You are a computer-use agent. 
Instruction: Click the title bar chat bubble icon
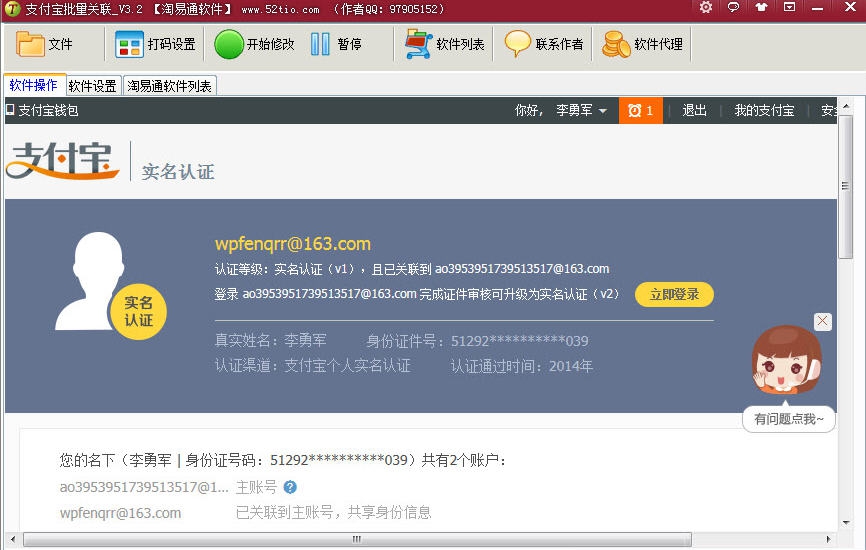(x=733, y=7)
